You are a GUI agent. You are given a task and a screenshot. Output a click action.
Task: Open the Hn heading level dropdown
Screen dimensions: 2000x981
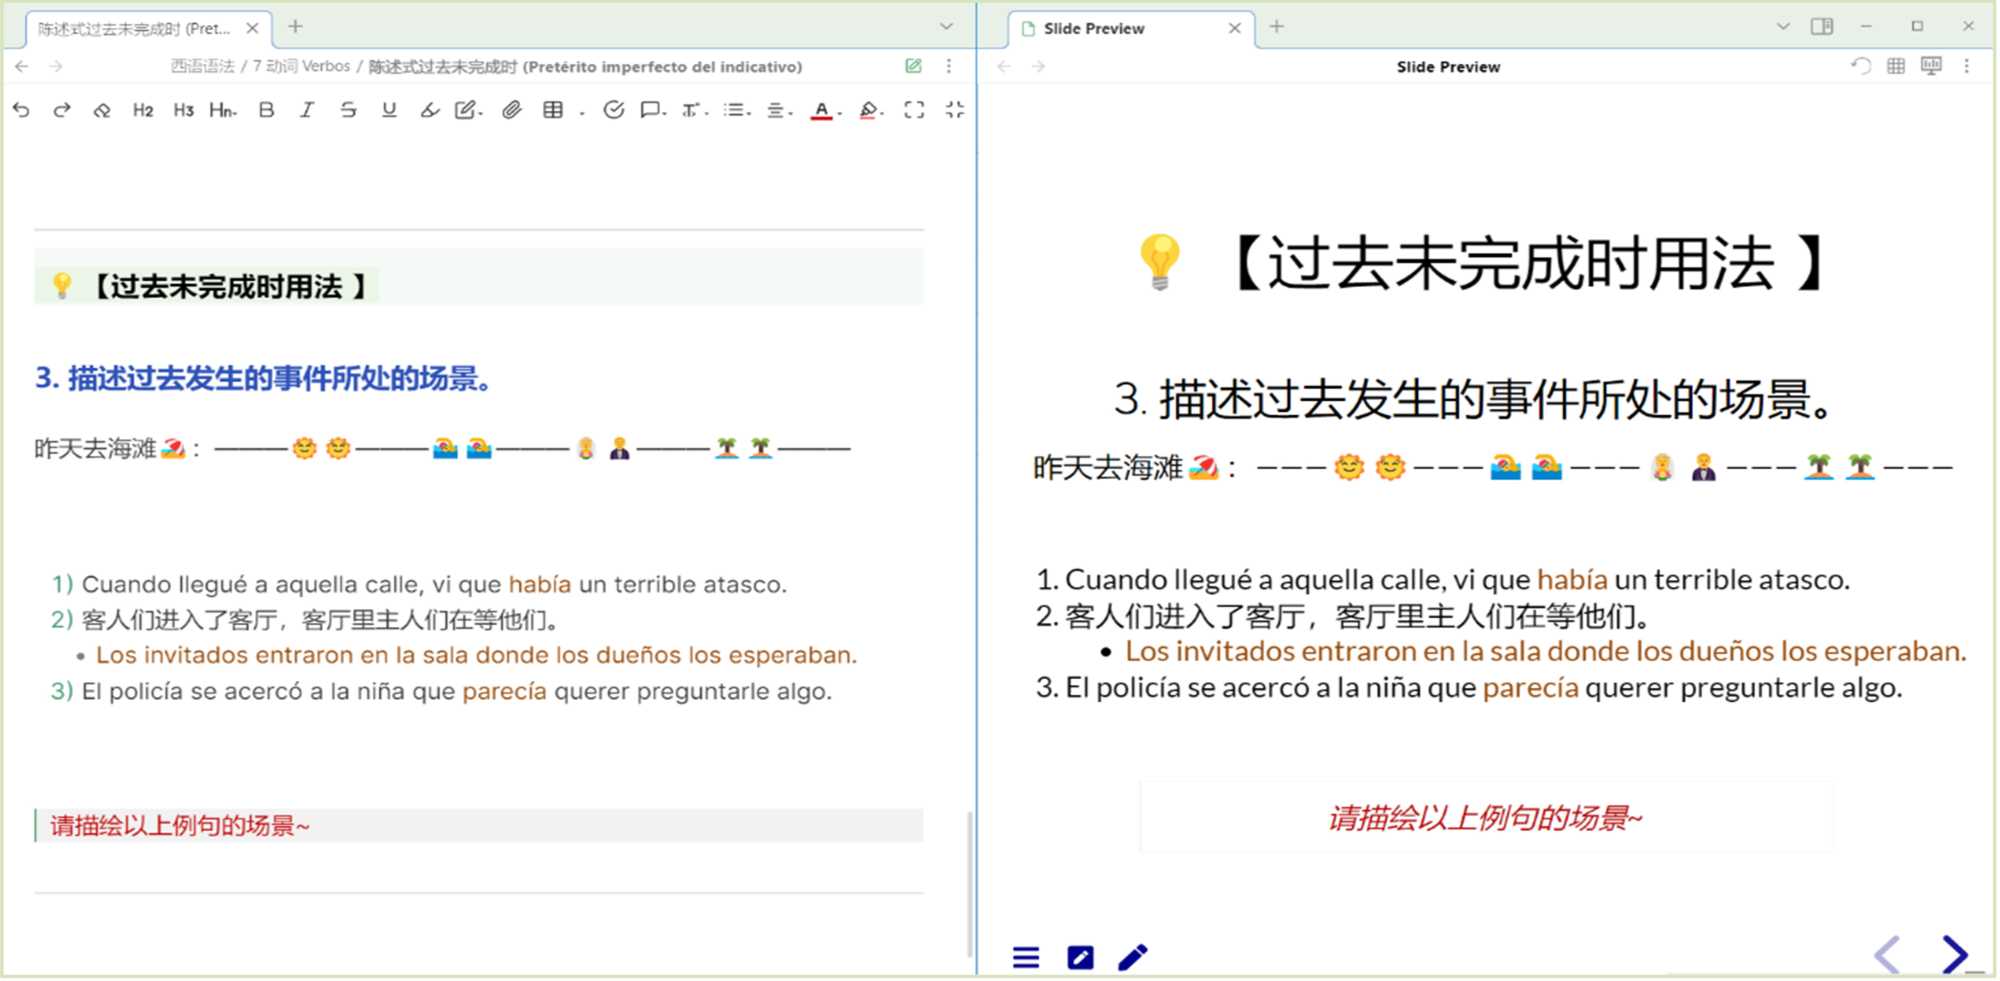point(223,110)
